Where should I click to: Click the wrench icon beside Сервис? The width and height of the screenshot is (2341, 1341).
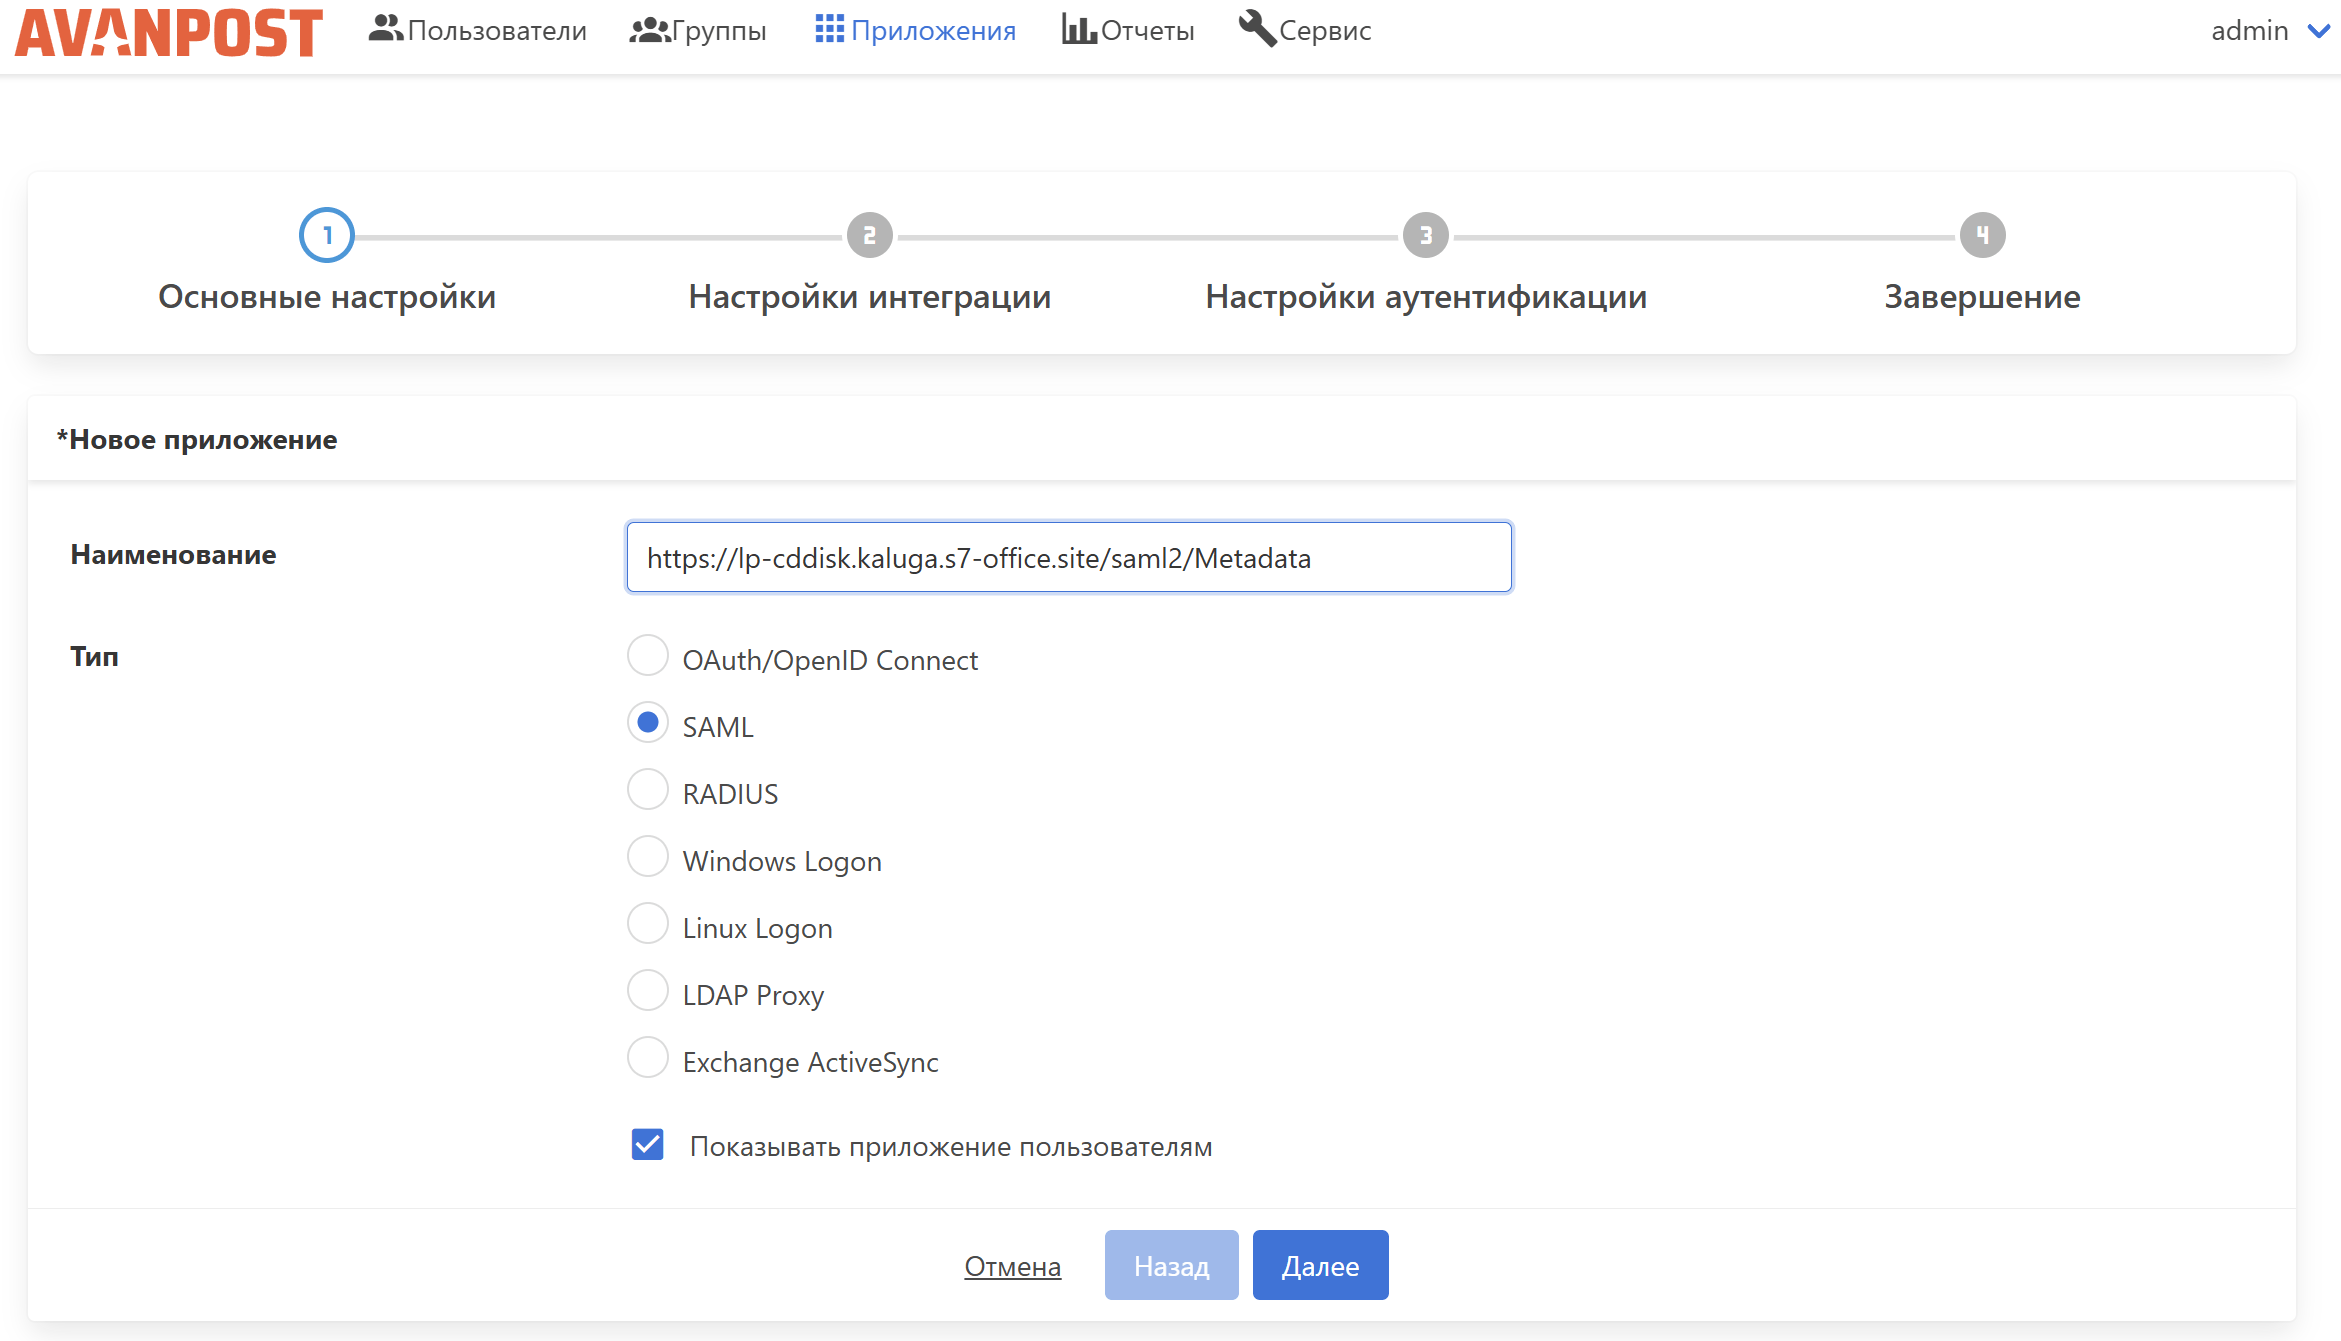(1257, 28)
